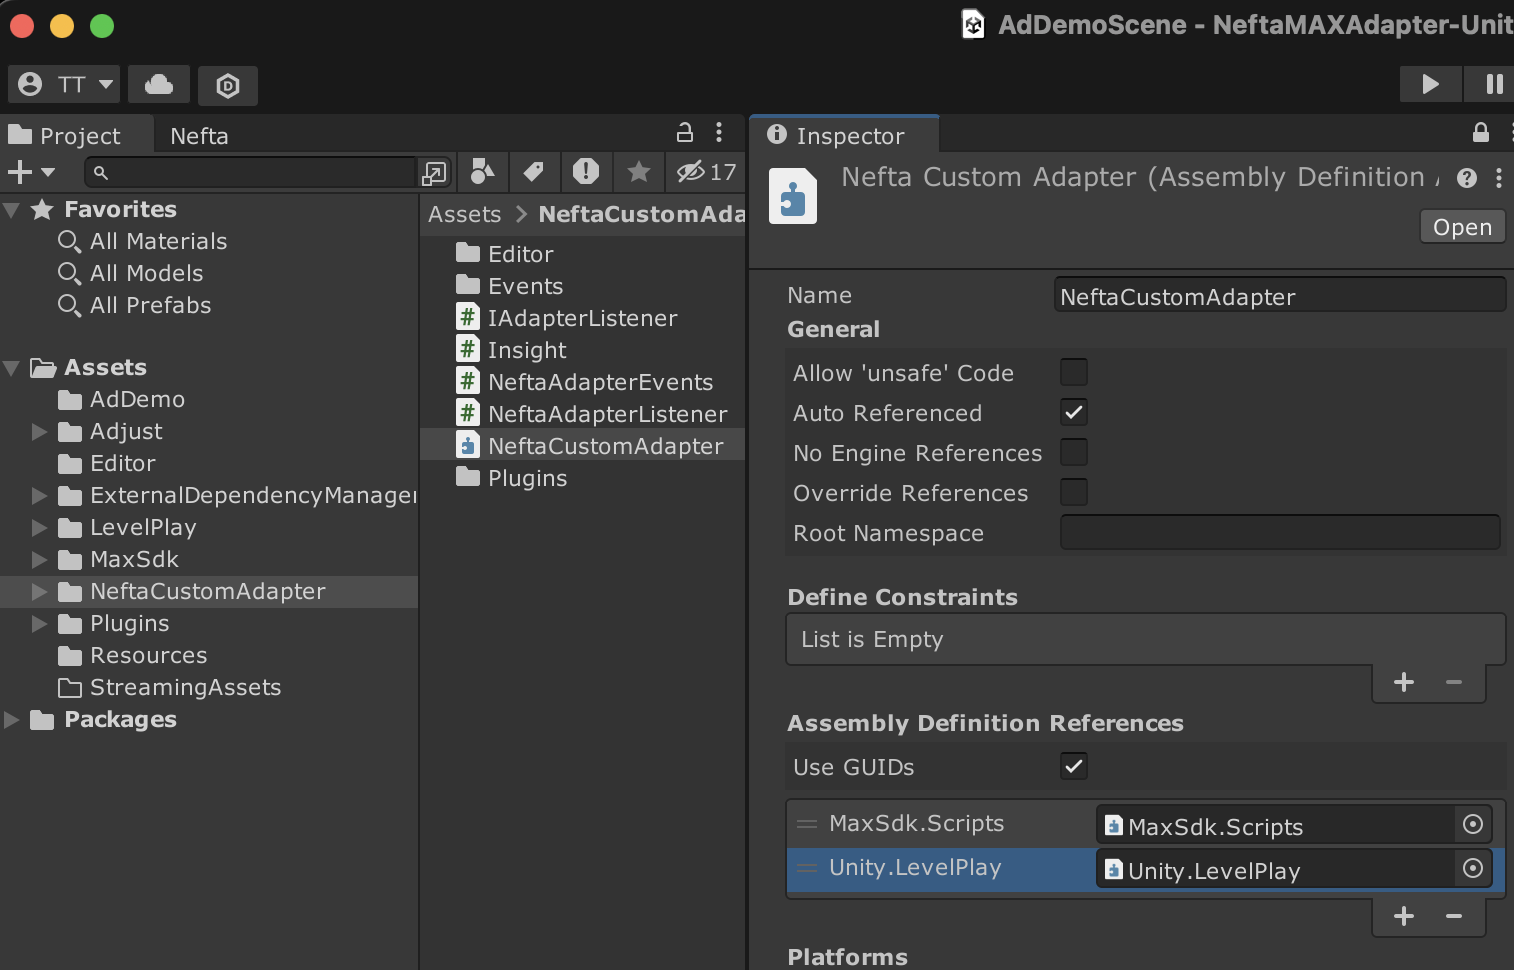1514x970 pixels.
Task: Expand the LevelPlay folder
Action: (40, 528)
